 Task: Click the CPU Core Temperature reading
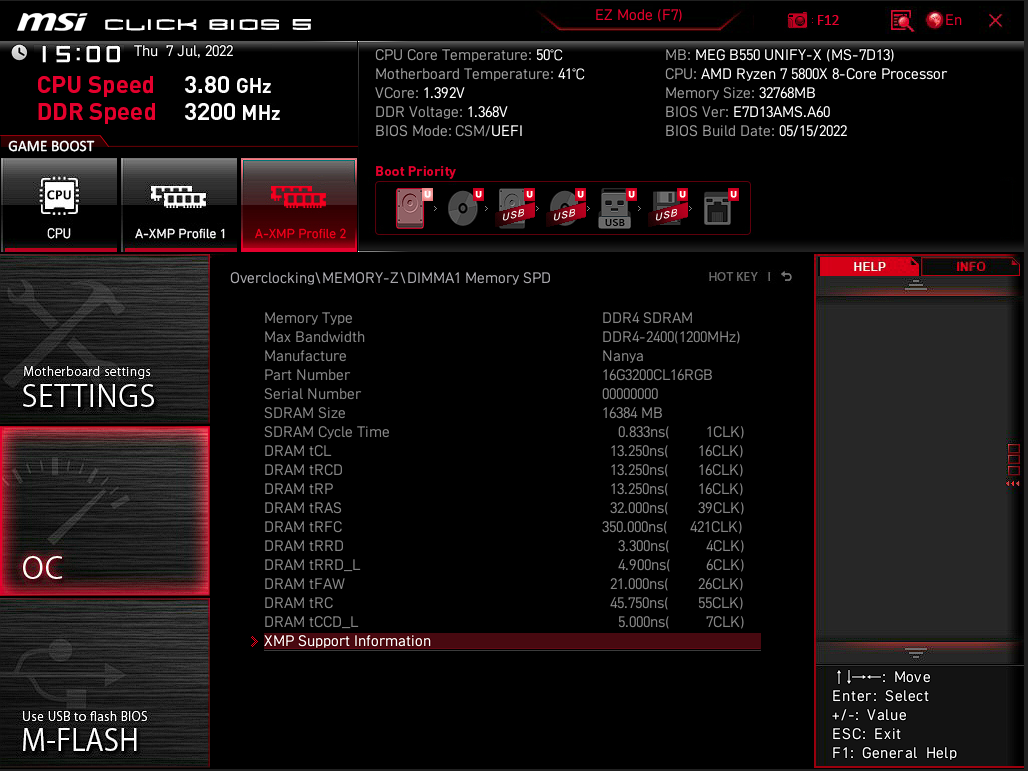point(469,55)
